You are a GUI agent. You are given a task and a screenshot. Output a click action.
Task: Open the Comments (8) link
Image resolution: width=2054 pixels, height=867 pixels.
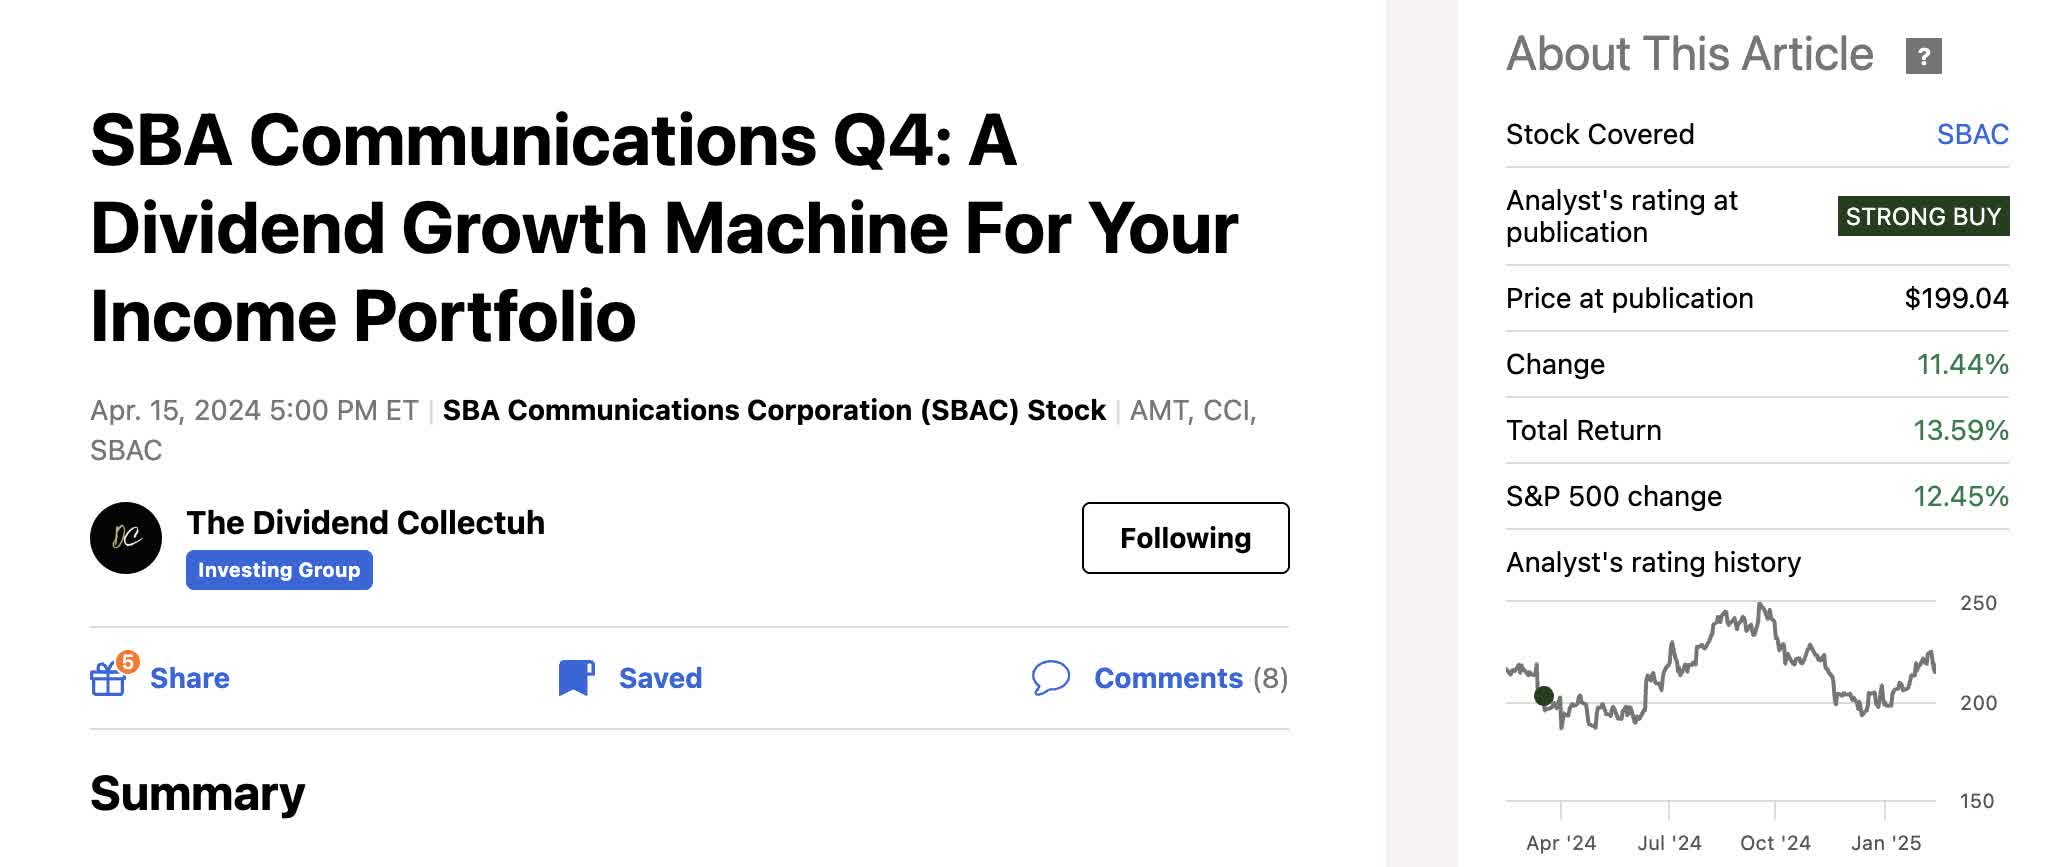(1190, 678)
